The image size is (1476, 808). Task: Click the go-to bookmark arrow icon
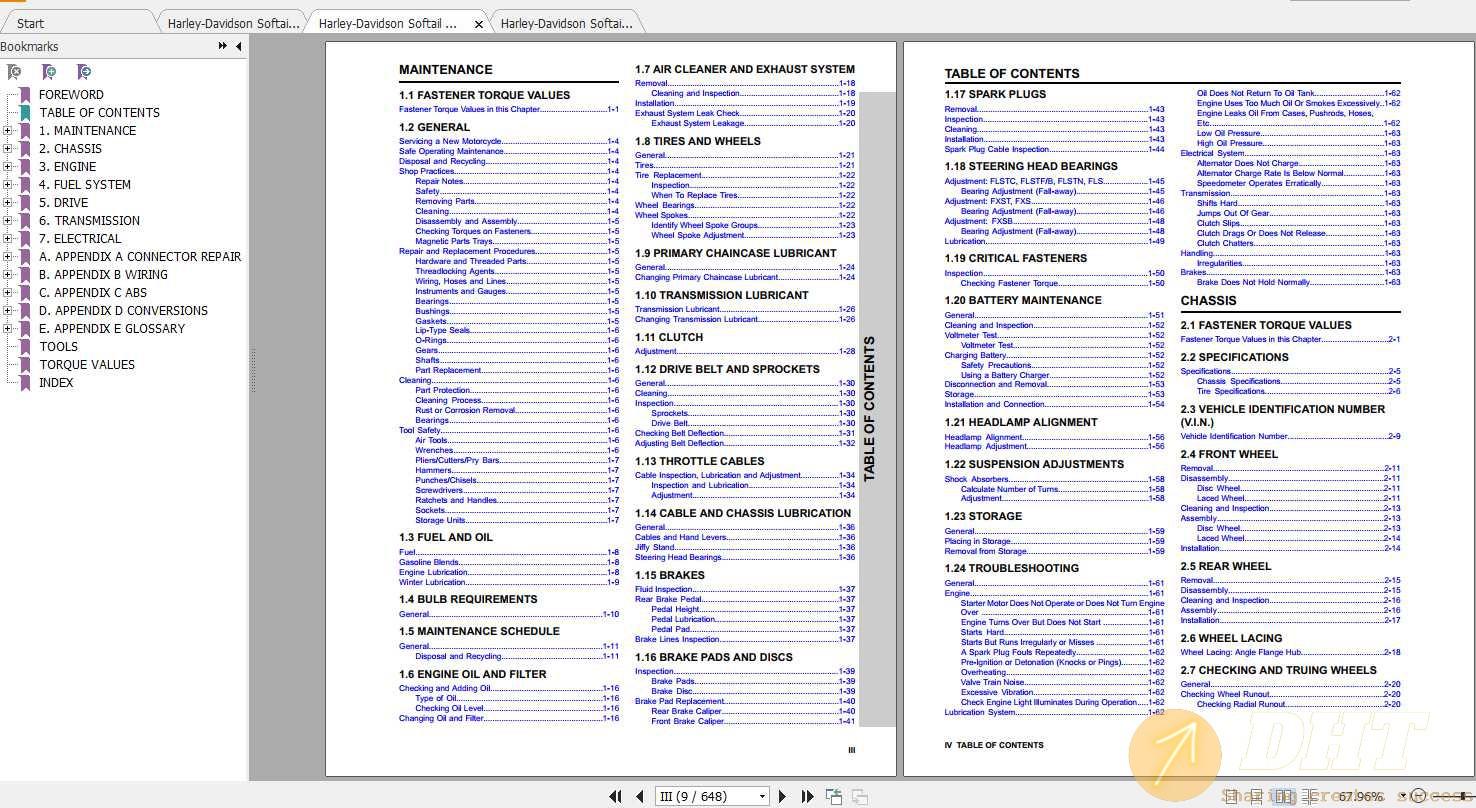pos(84,72)
